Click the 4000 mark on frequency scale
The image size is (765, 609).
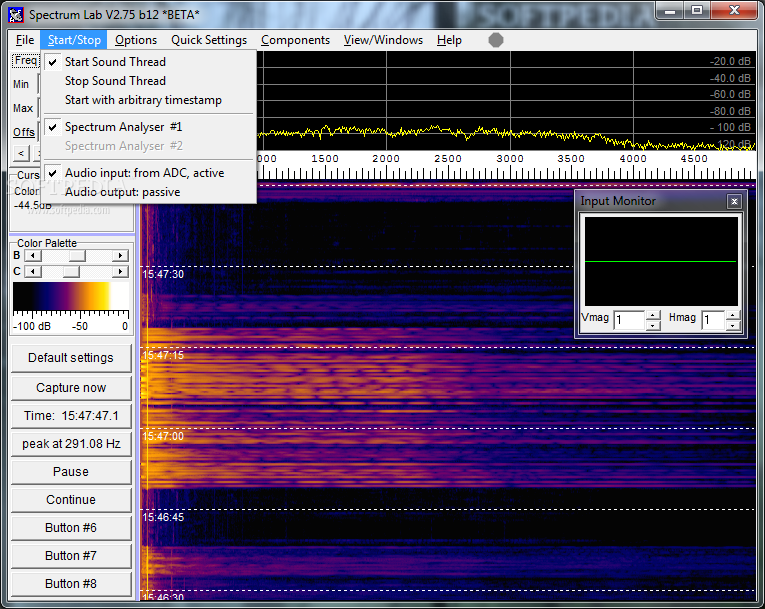633,159
